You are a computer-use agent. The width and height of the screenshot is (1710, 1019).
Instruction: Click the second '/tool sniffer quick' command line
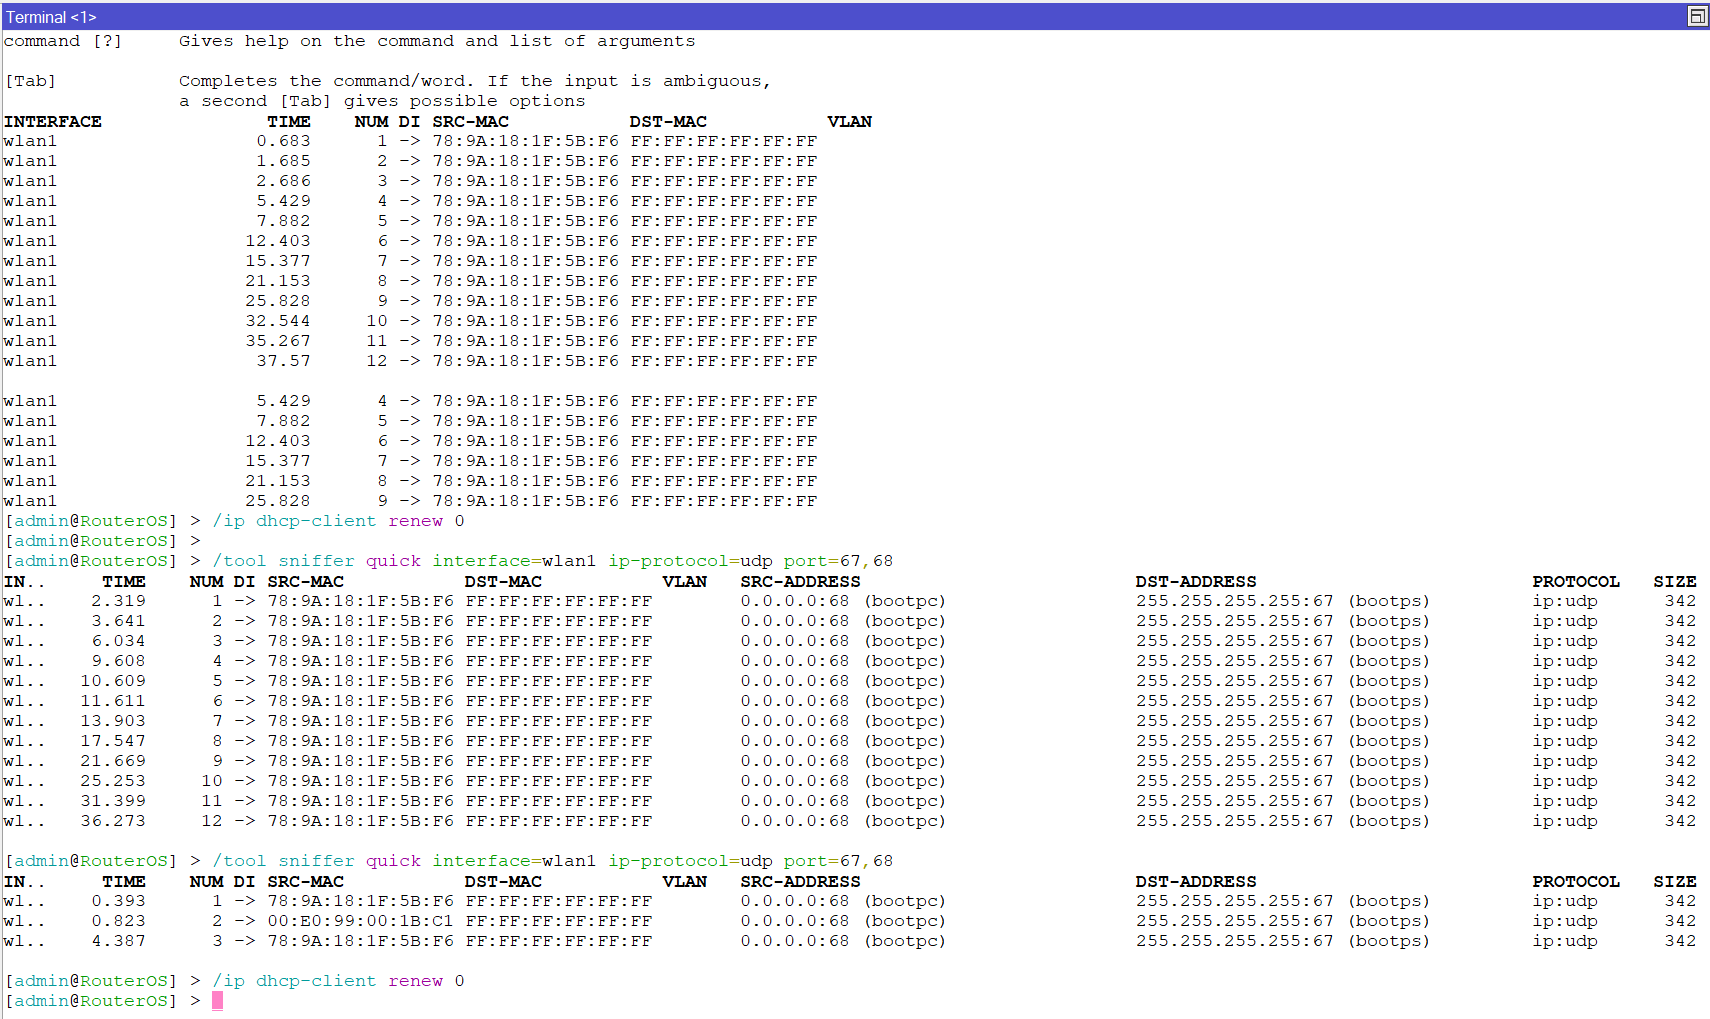pyautogui.click(x=552, y=861)
